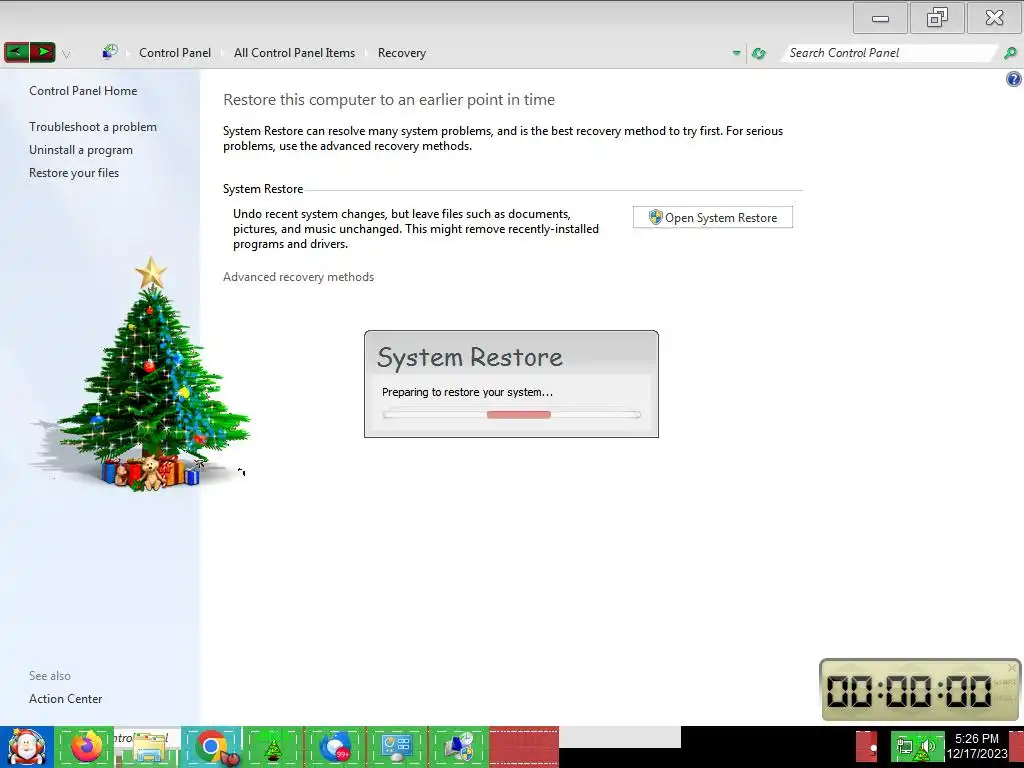Open Restore your files link
This screenshot has height=768, width=1024.
[x=74, y=172]
